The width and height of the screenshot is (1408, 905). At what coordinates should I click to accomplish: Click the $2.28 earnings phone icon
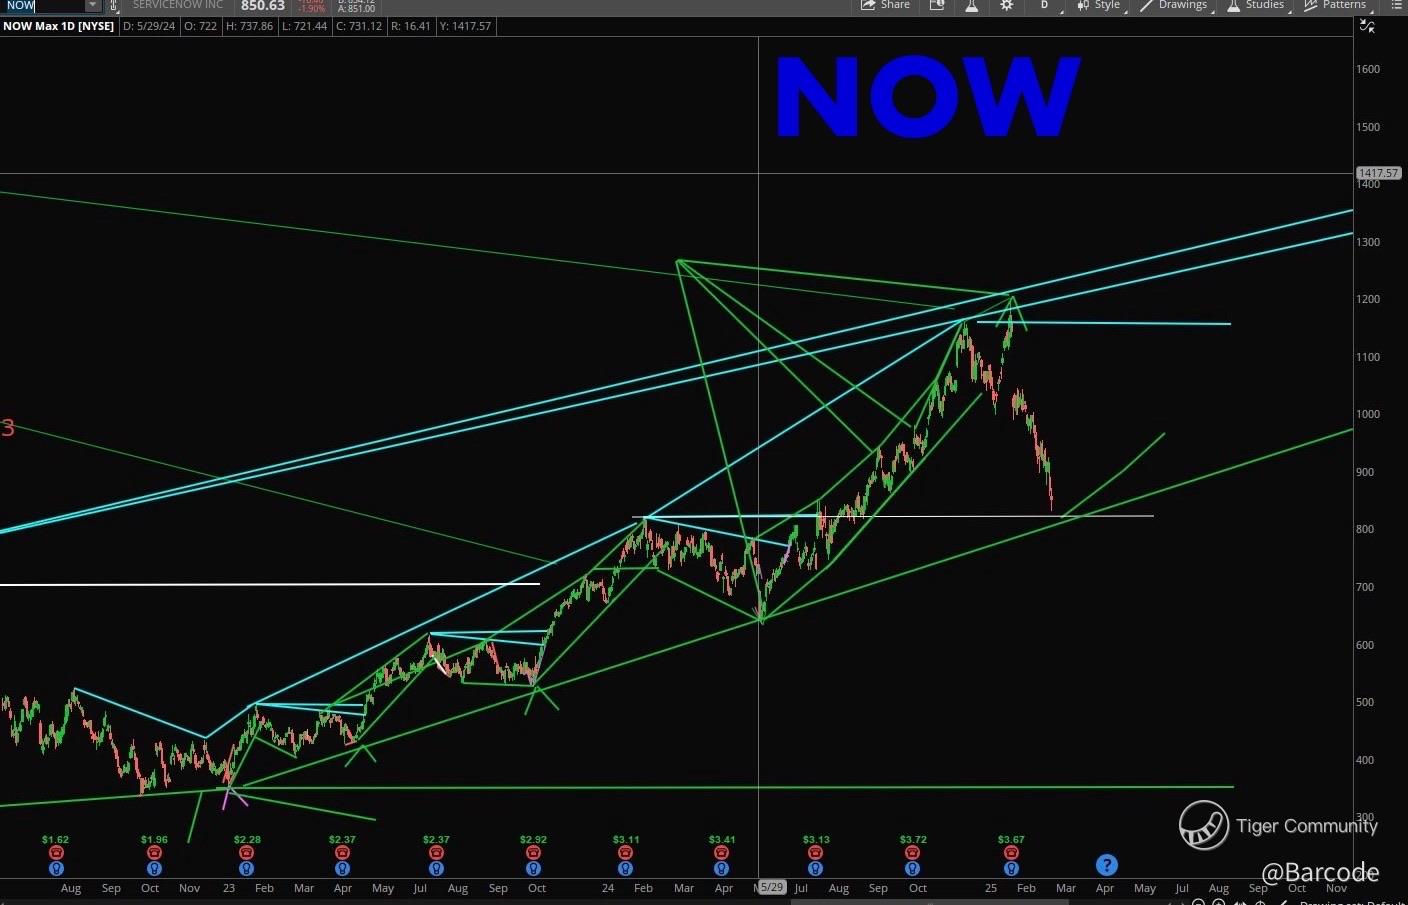tap(247, 853)
